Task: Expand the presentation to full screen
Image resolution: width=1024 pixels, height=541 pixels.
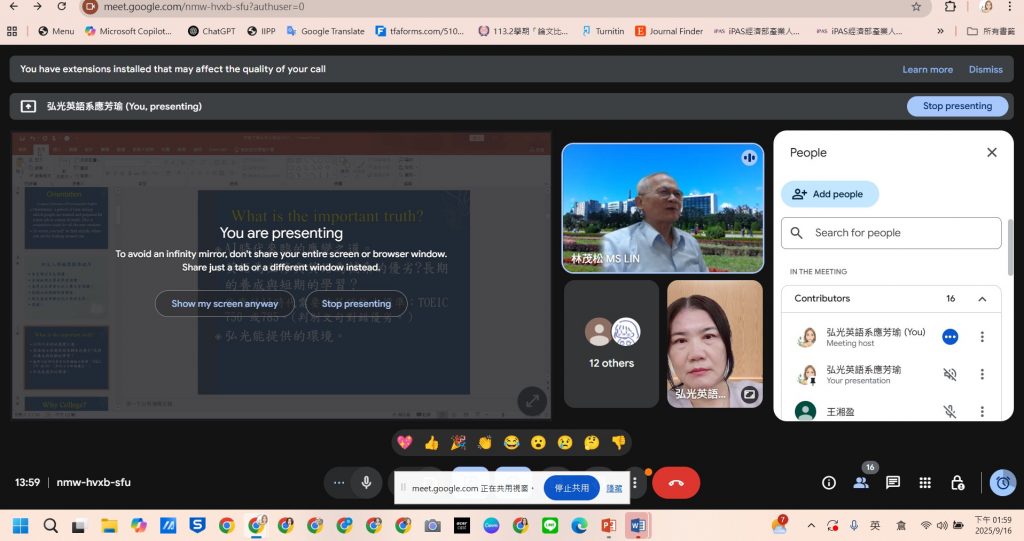Action: [532, 401]
